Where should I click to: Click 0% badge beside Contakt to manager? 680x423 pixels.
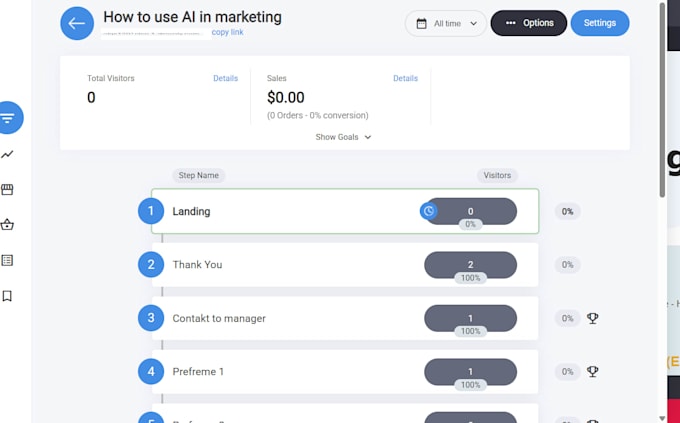pos(567,318)
